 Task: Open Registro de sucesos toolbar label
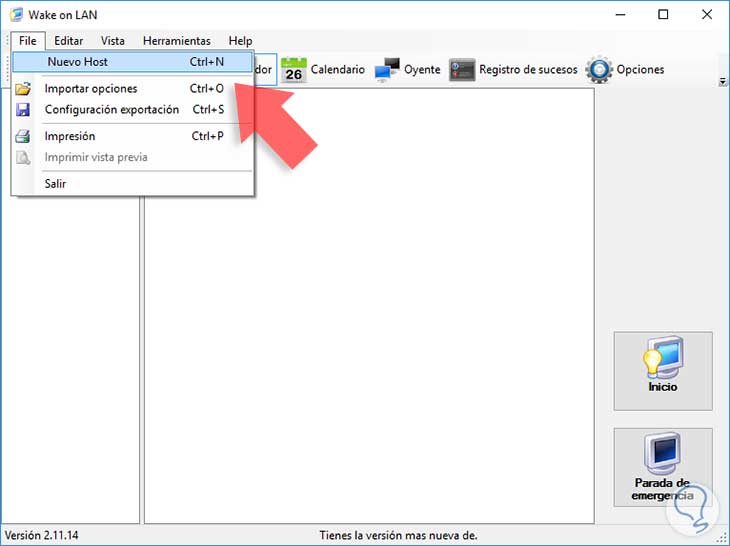528,69
